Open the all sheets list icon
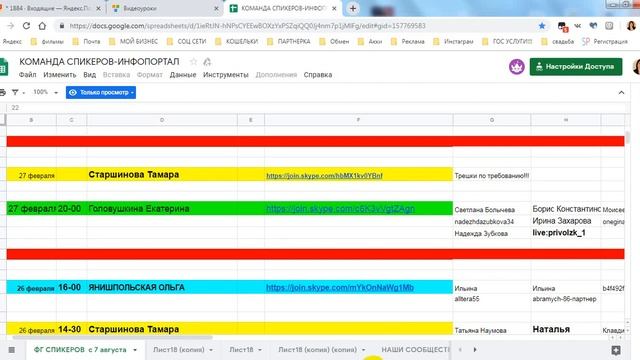Viewport: 640px width, 360px height. coord(11,350)
